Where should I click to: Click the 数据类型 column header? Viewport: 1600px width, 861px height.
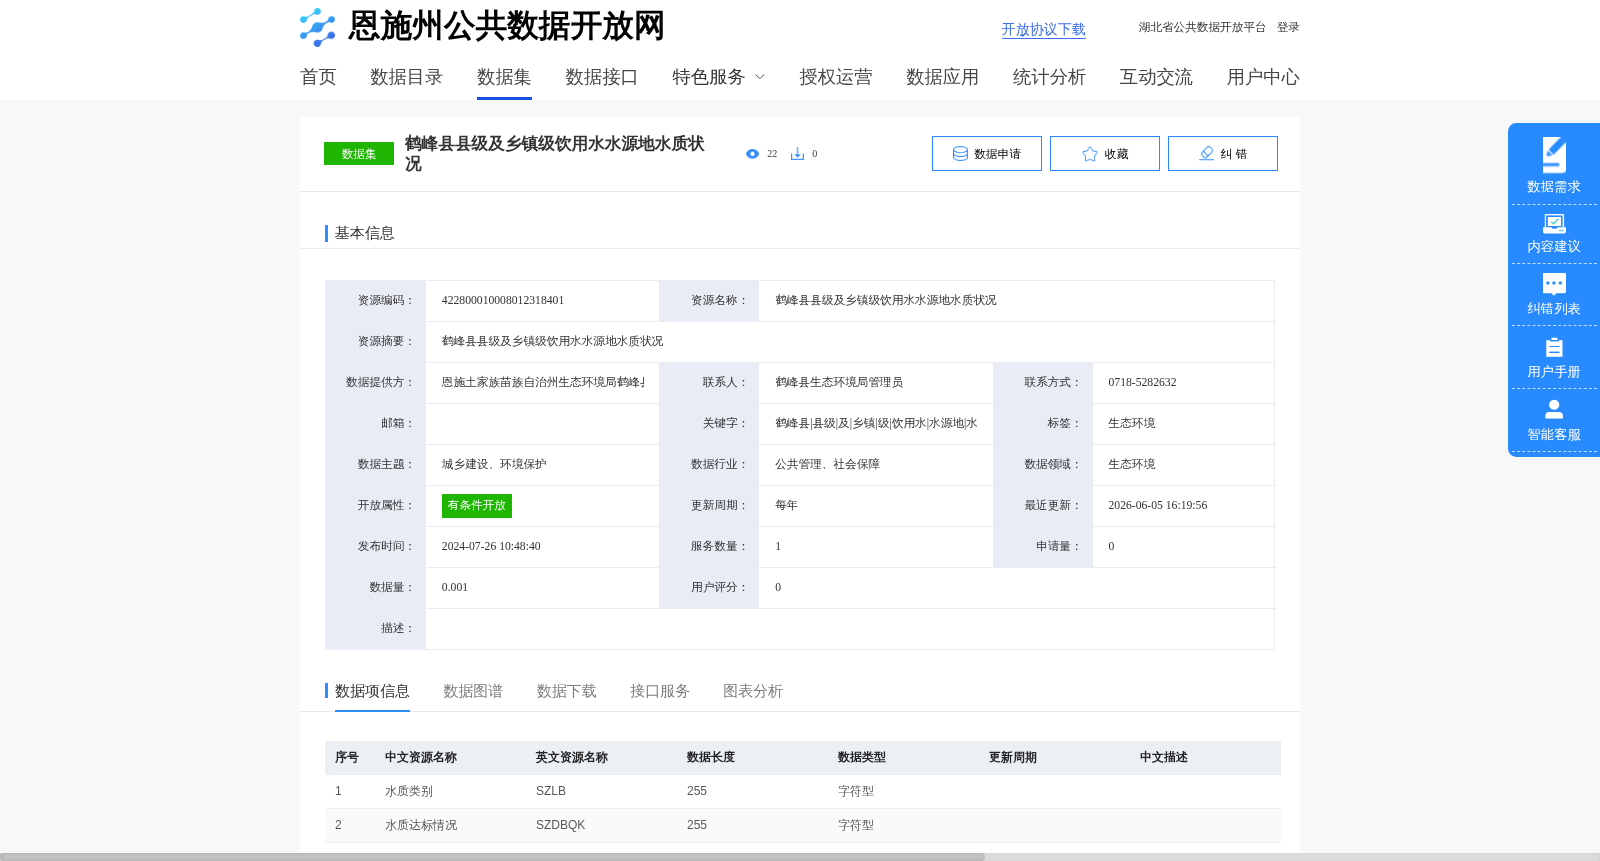click(862, 757)
